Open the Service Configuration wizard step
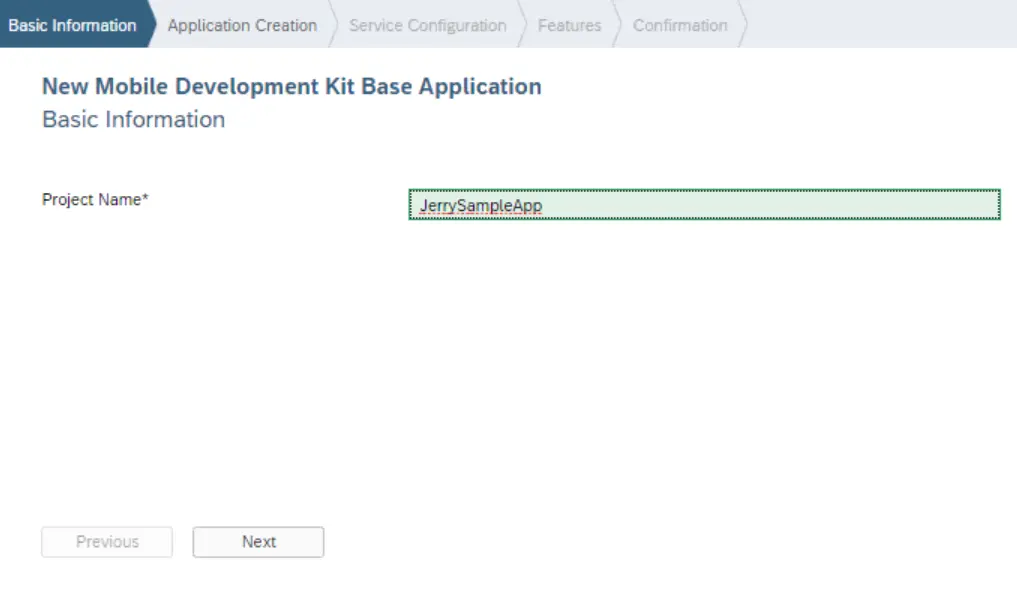Screen dimensions: 1017x600 (427, 25)
